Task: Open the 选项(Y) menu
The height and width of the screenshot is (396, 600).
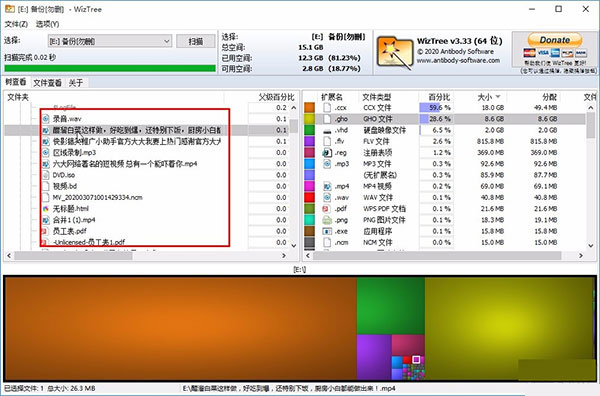Action: pyautogui.click(x=47, y=24)
